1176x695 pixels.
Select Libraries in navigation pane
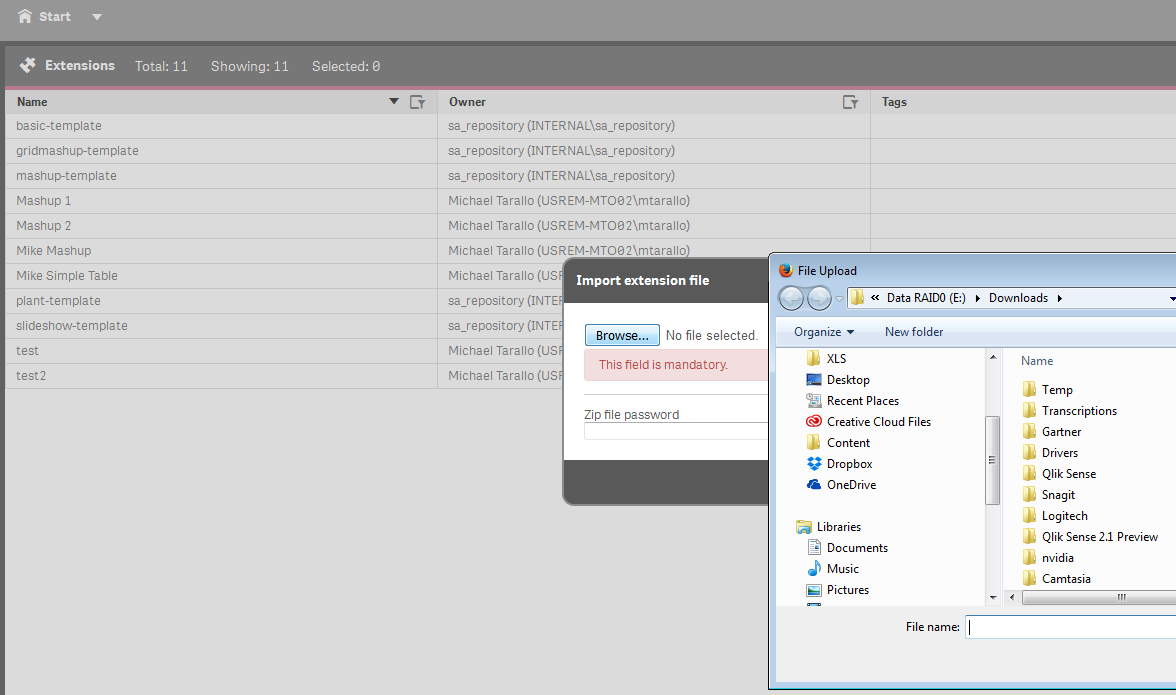coord(828,526)
